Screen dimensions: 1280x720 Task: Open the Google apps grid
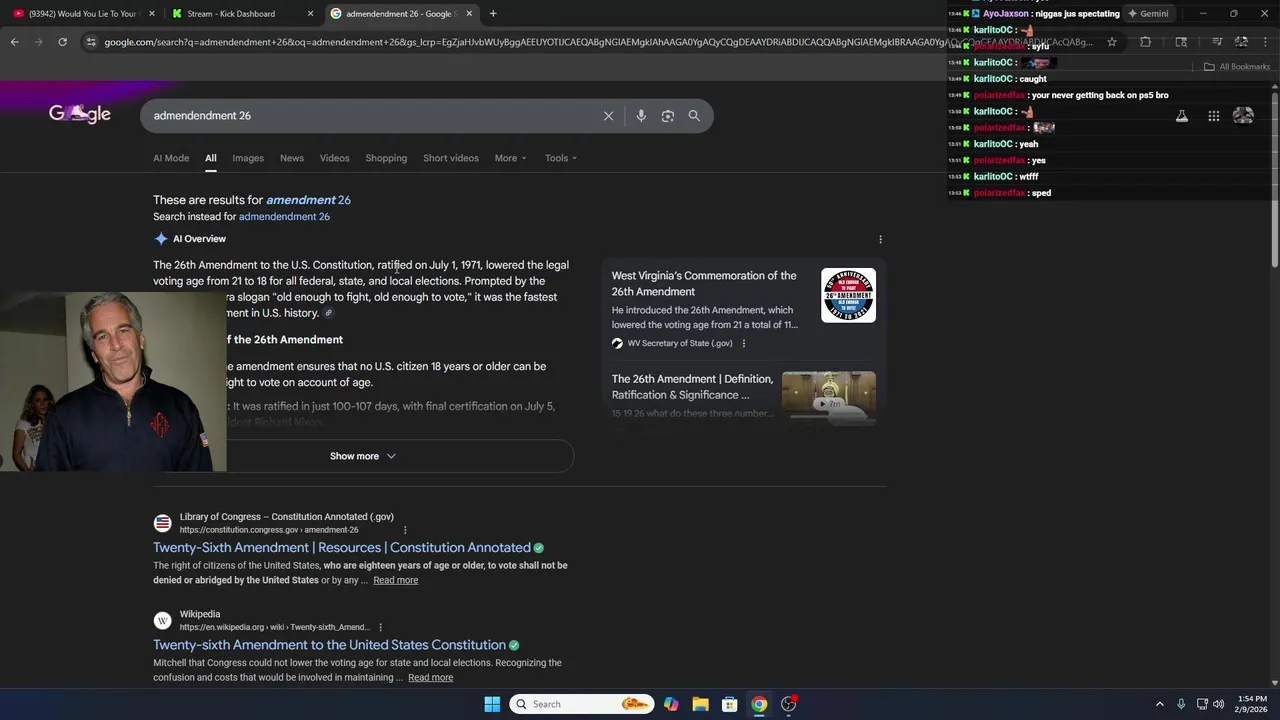pyautogui.click(x=1214, y=116)
